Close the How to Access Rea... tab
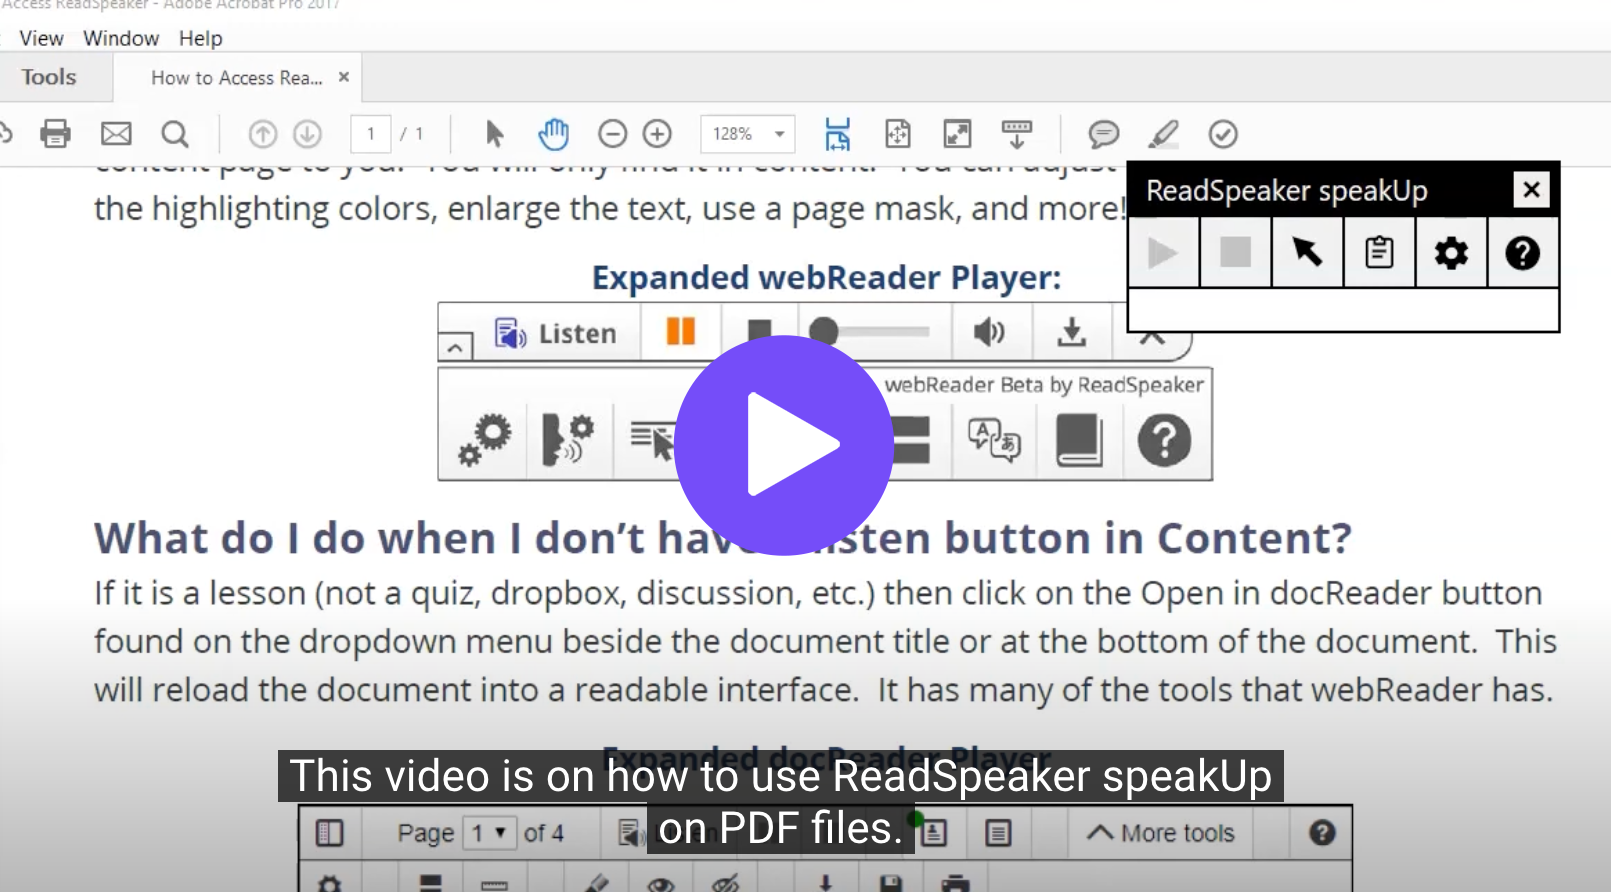 pyautogui.click(x=344, y=77)
